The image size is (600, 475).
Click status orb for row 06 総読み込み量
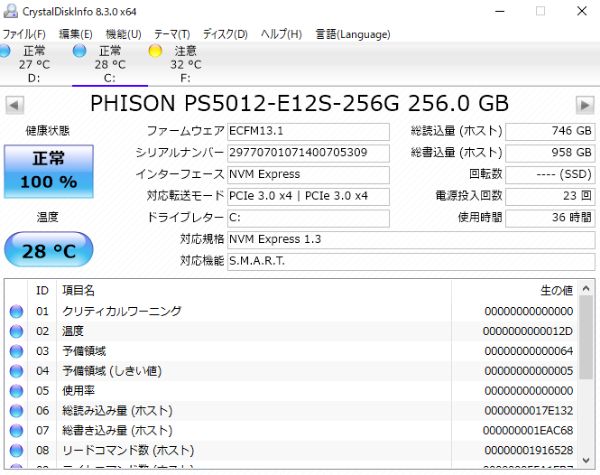click(16, 411)
